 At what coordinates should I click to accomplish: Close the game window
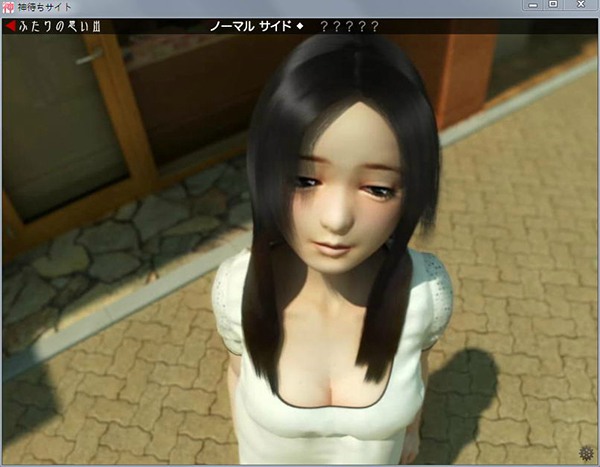[x=581, y=5]
